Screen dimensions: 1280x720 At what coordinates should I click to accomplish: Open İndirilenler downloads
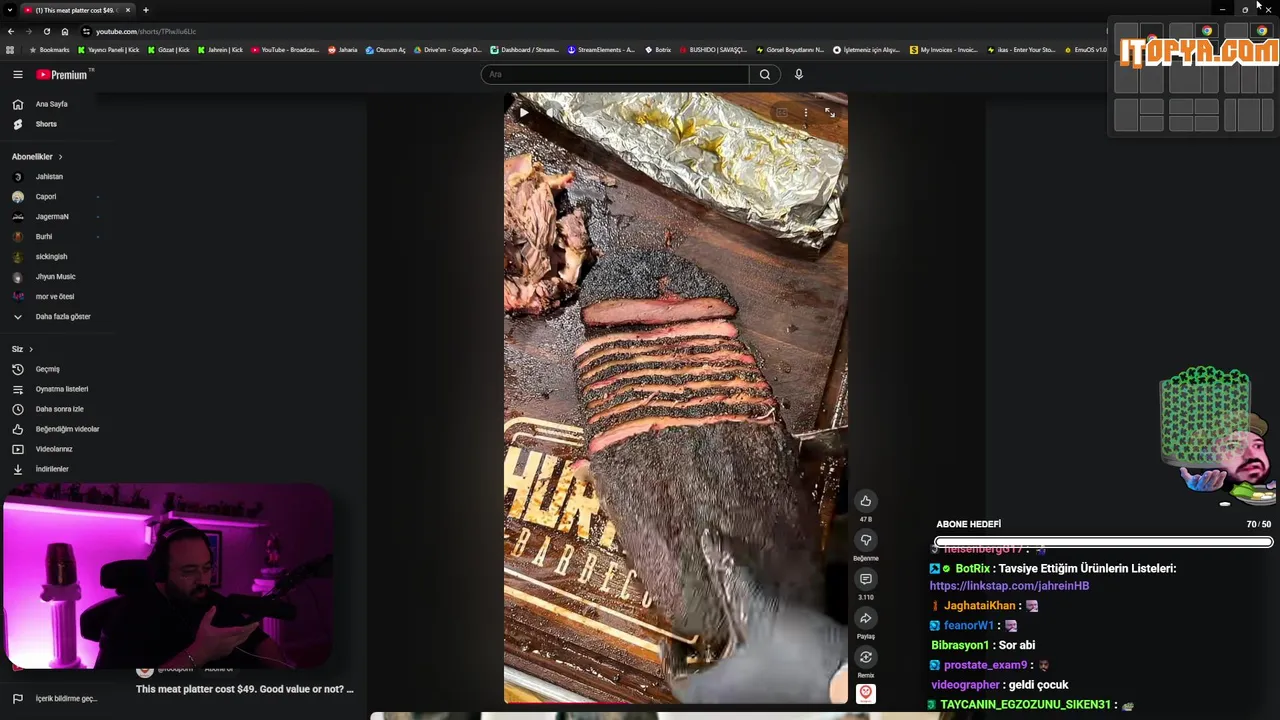tap(52, 469)
